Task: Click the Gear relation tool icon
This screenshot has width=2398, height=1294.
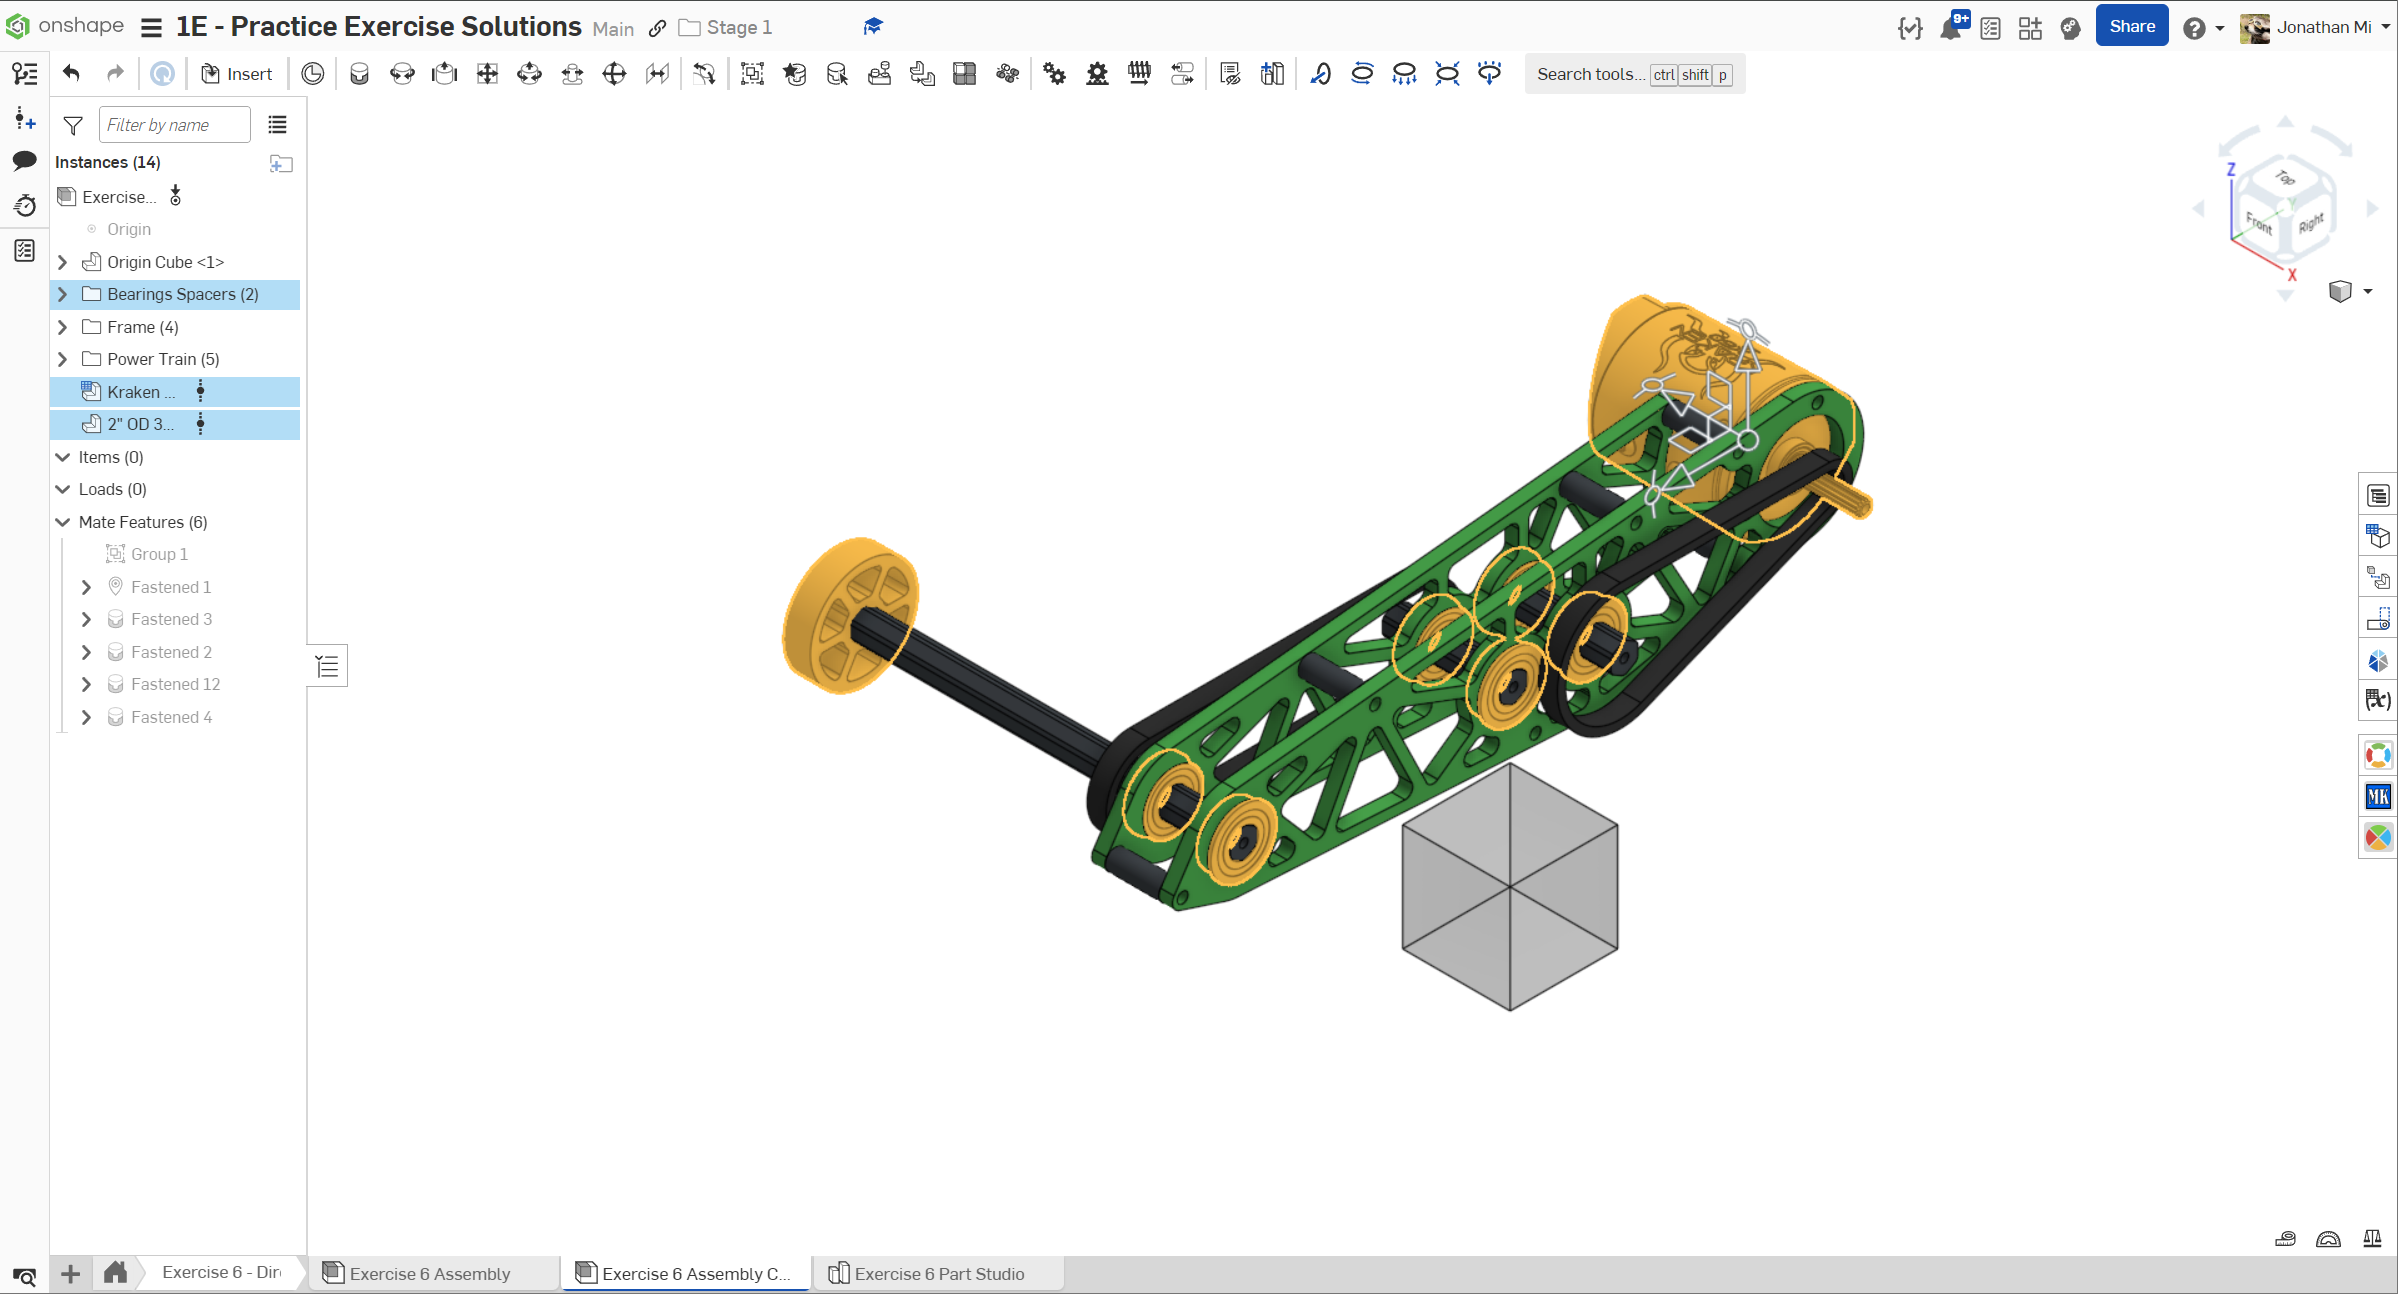Action: click(1054, 74)
